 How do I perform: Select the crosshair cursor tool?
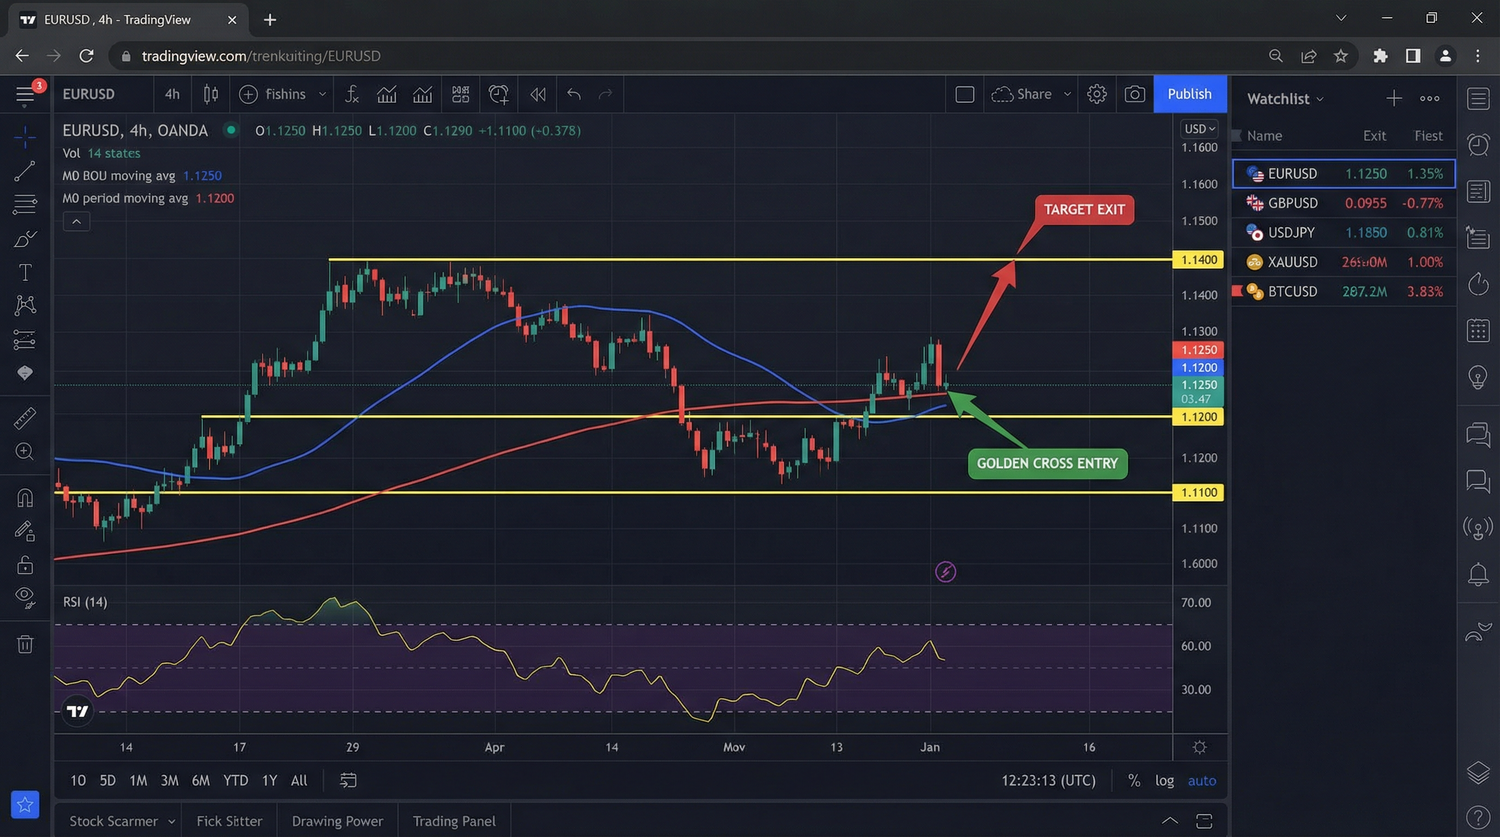tap(24, 137)
